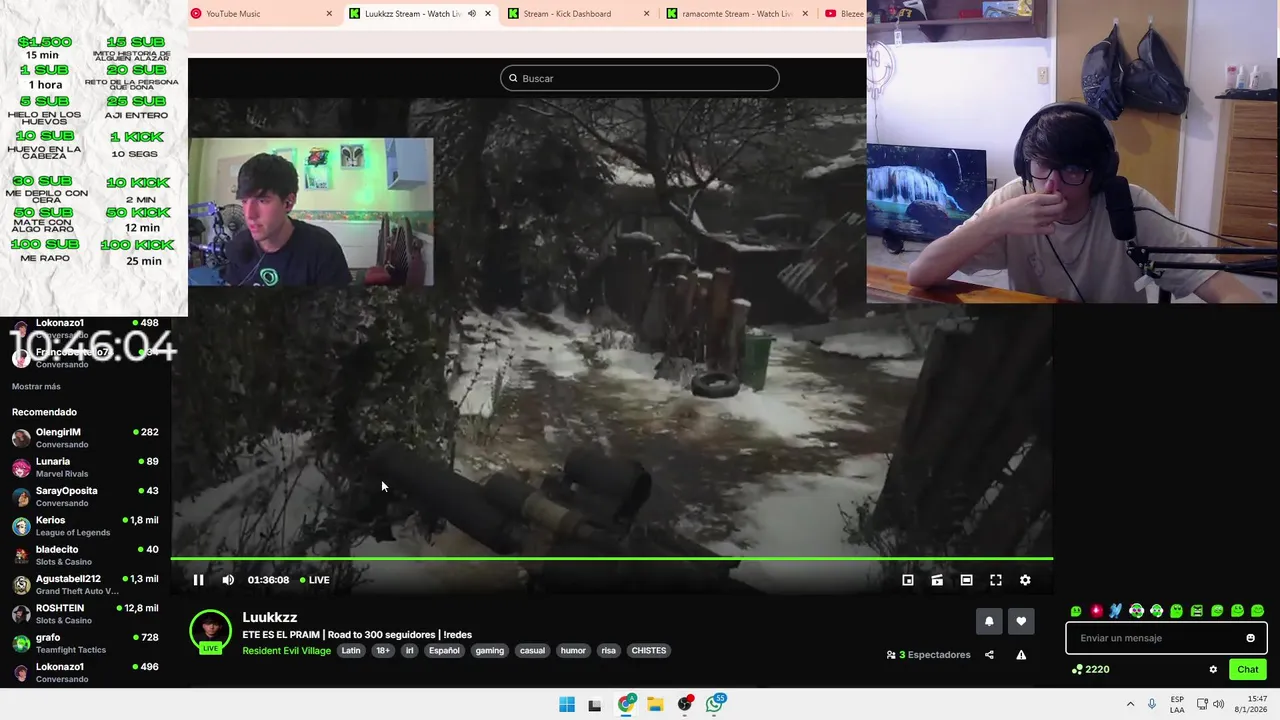
Task: Open OBS Studio from the taskbar
Action: click(685, 704)
